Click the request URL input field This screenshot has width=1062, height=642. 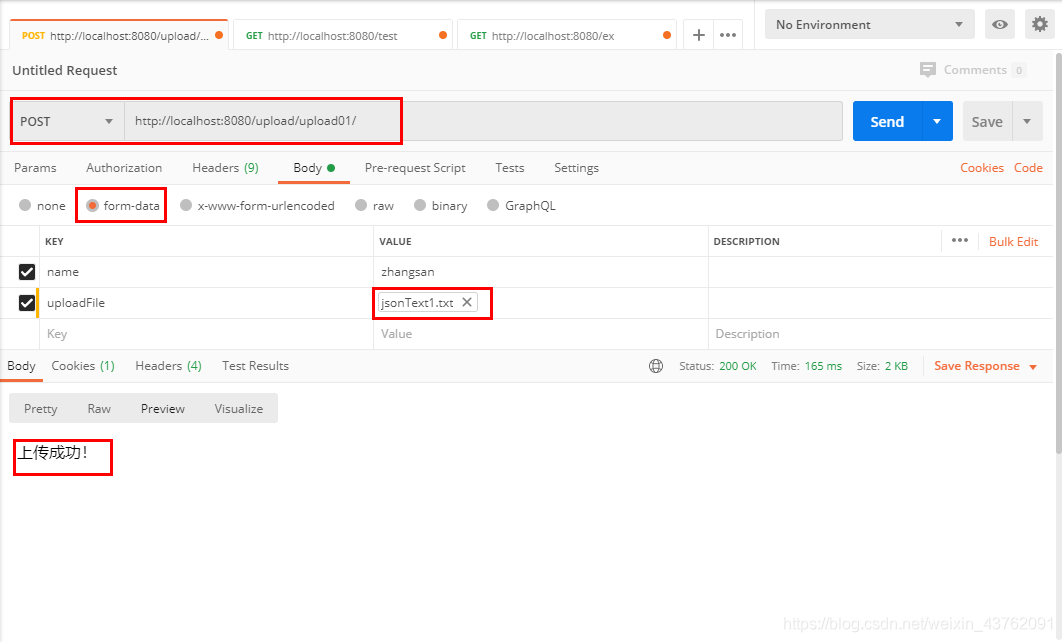(x=484, y=121)
